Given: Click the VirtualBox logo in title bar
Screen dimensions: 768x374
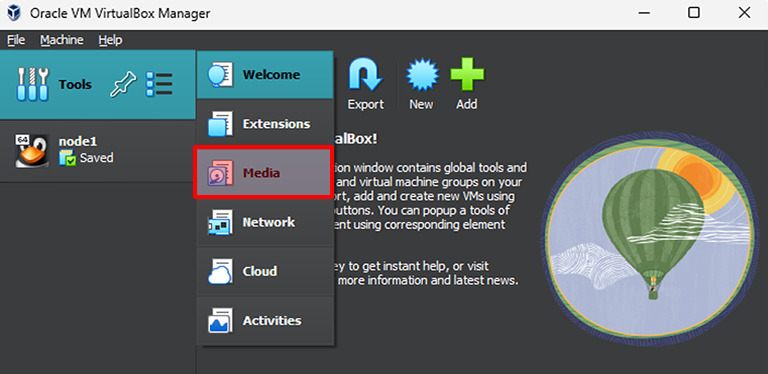Looking at the screenshot, I should pyautogui.click(x=14, y=13).
